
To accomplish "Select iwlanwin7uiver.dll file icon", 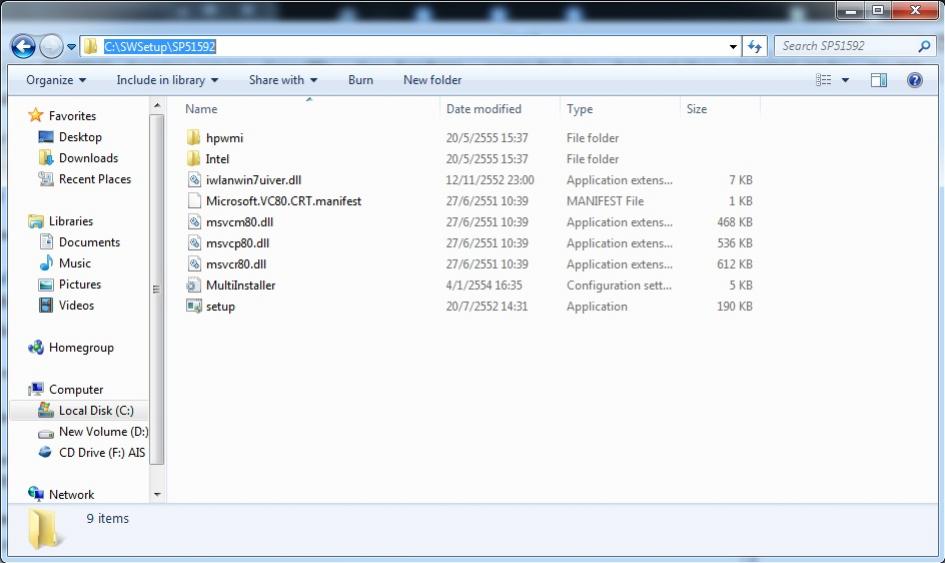I will [193, 180].
